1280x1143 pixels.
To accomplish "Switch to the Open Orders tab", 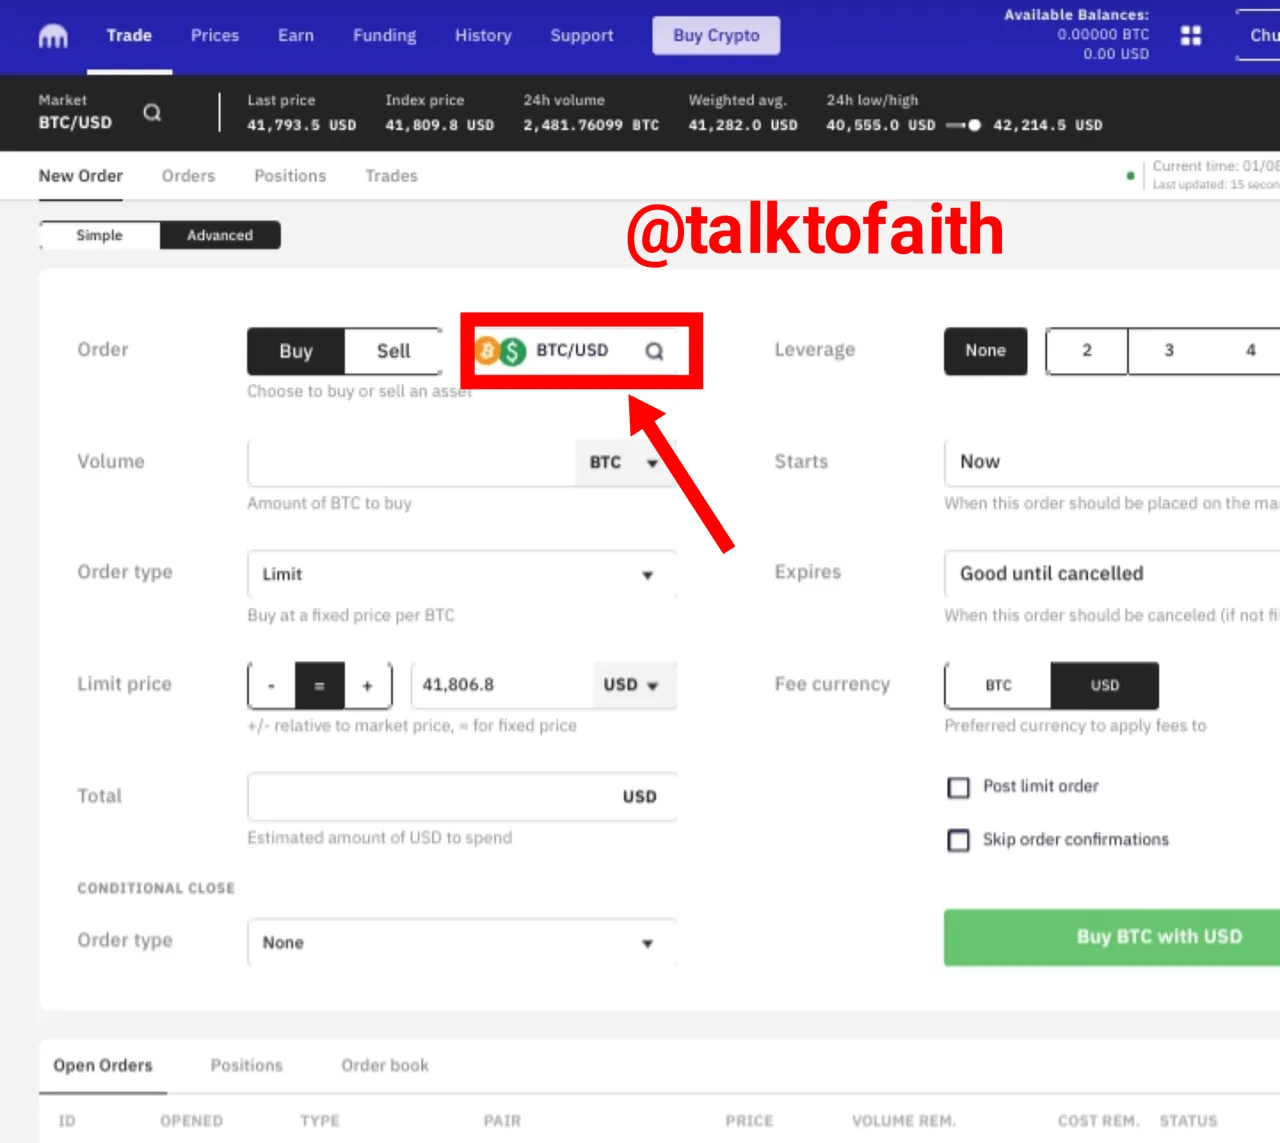I will [x=103, y=1066].
